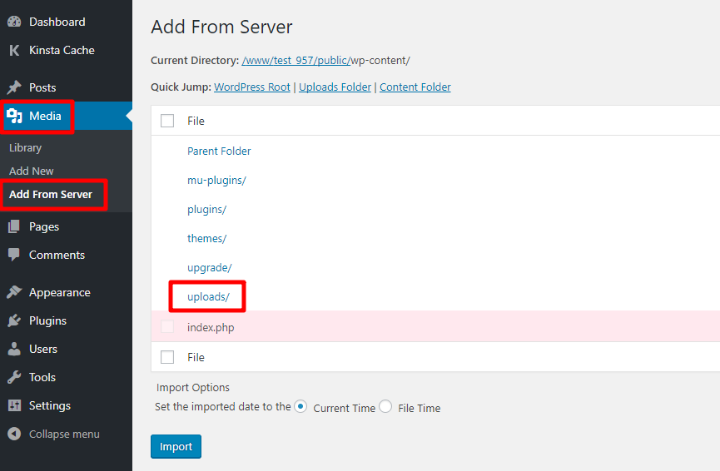720x471 pixels.
Task: Open Media menu label
Action: click(x=45, y=116)
